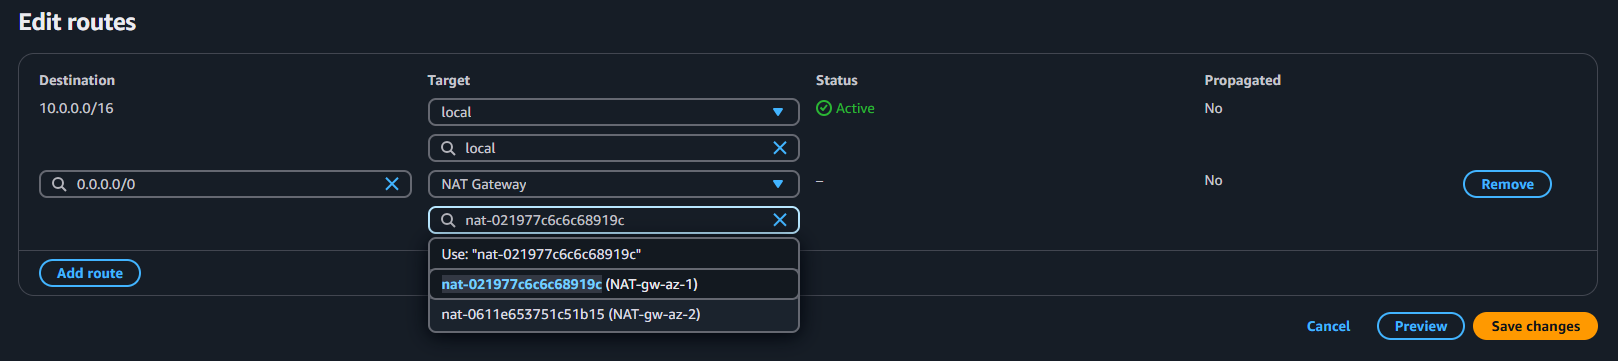Clear the local target search field
The image size is (1618, 361).
click(x=780, y=148)
